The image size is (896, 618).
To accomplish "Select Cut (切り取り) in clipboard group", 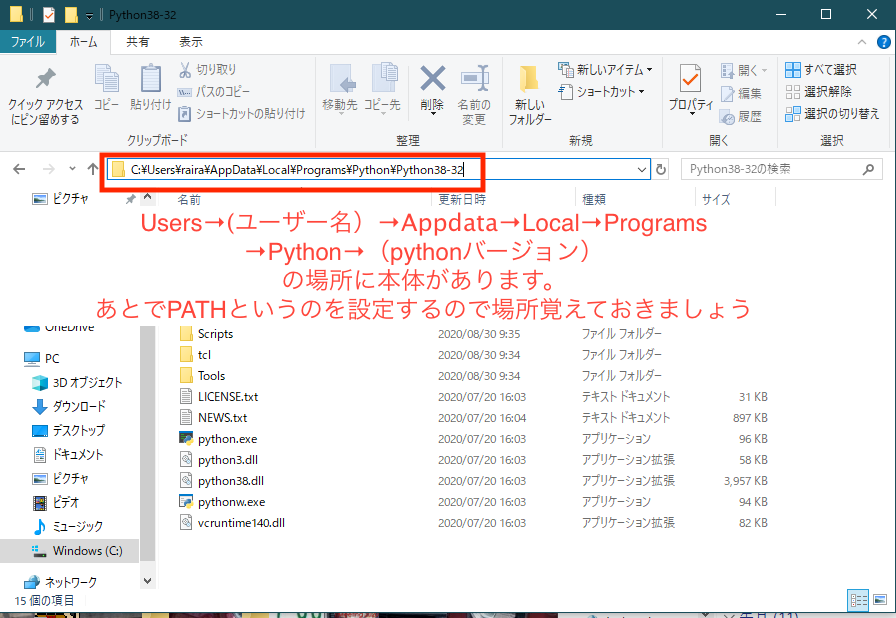I will tap(207, 70).
